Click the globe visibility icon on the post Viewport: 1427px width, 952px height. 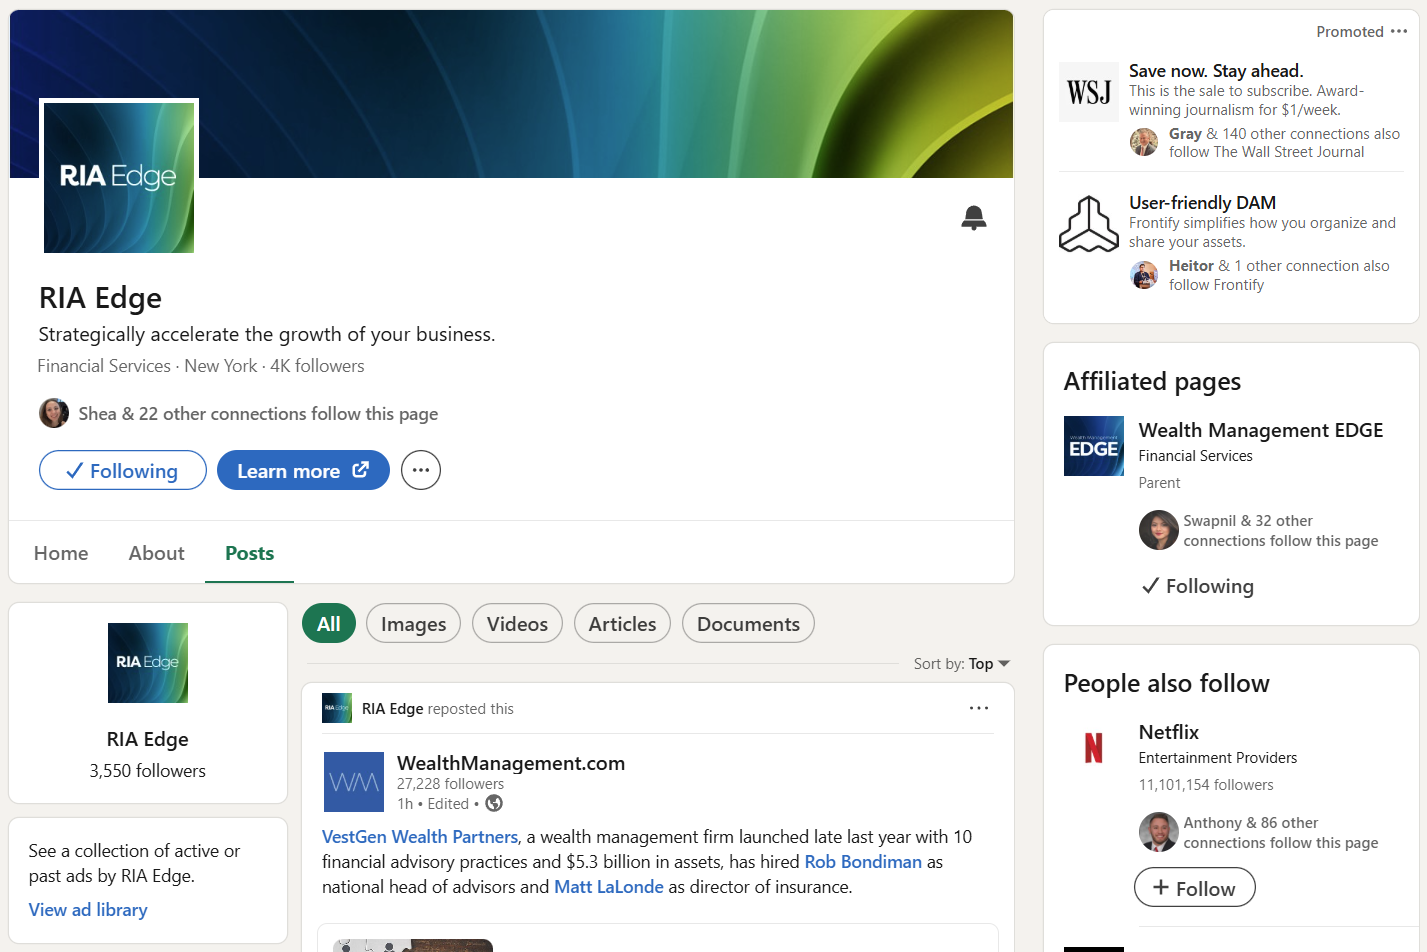coord(492,803)
